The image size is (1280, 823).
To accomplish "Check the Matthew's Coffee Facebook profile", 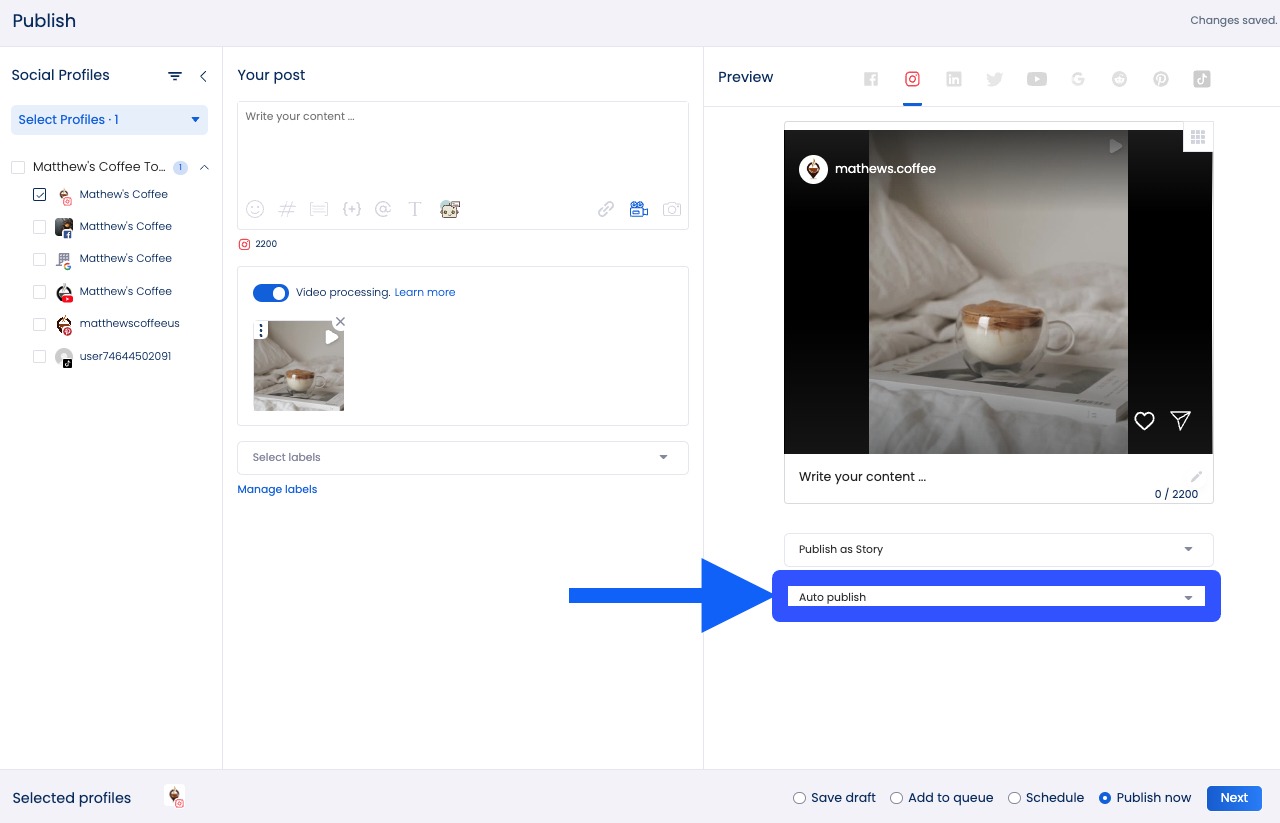I will [40, 227].
